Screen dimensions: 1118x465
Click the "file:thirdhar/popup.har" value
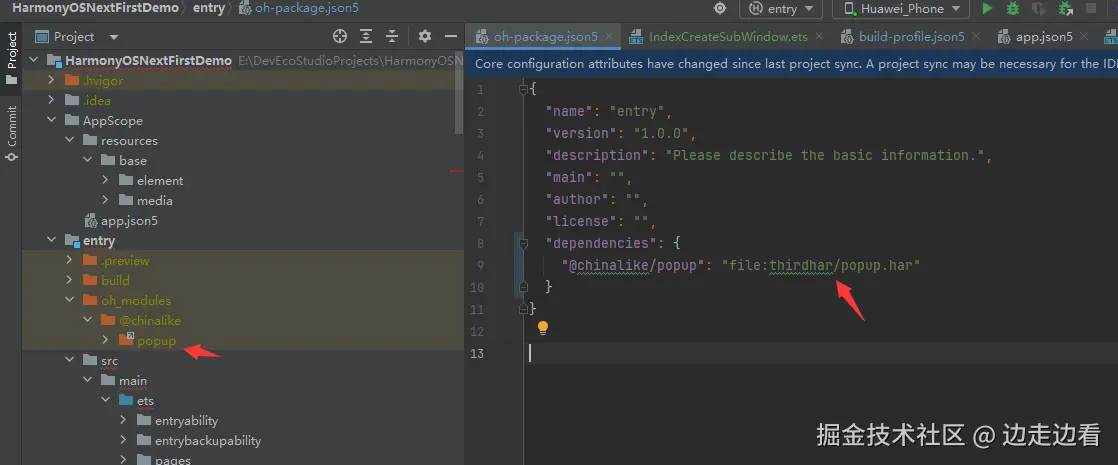(821, 265)
